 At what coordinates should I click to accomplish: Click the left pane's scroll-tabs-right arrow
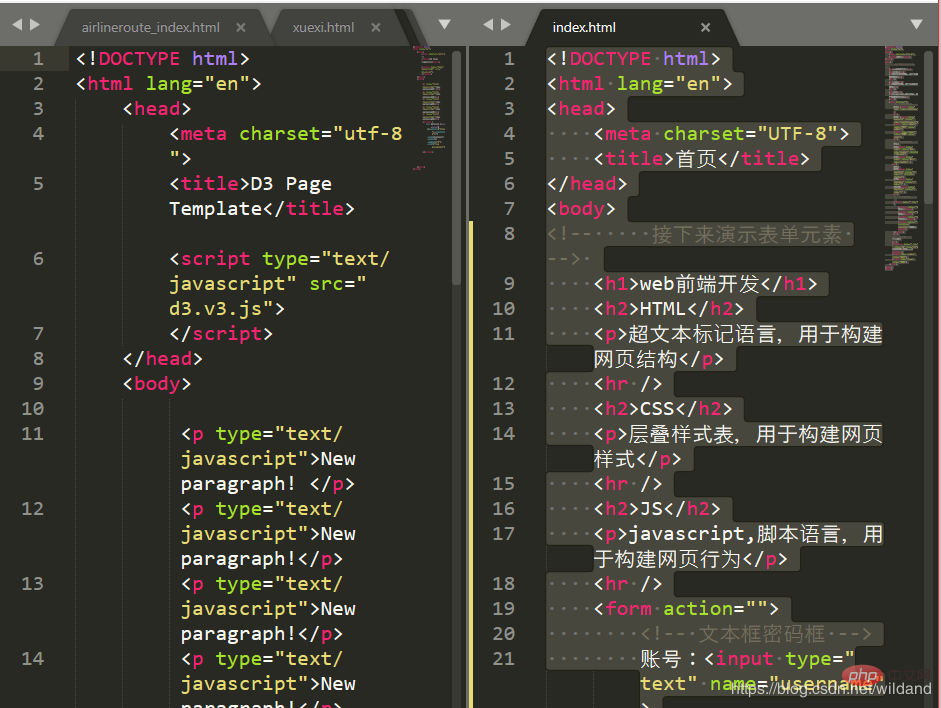click(x=36, y=24)
